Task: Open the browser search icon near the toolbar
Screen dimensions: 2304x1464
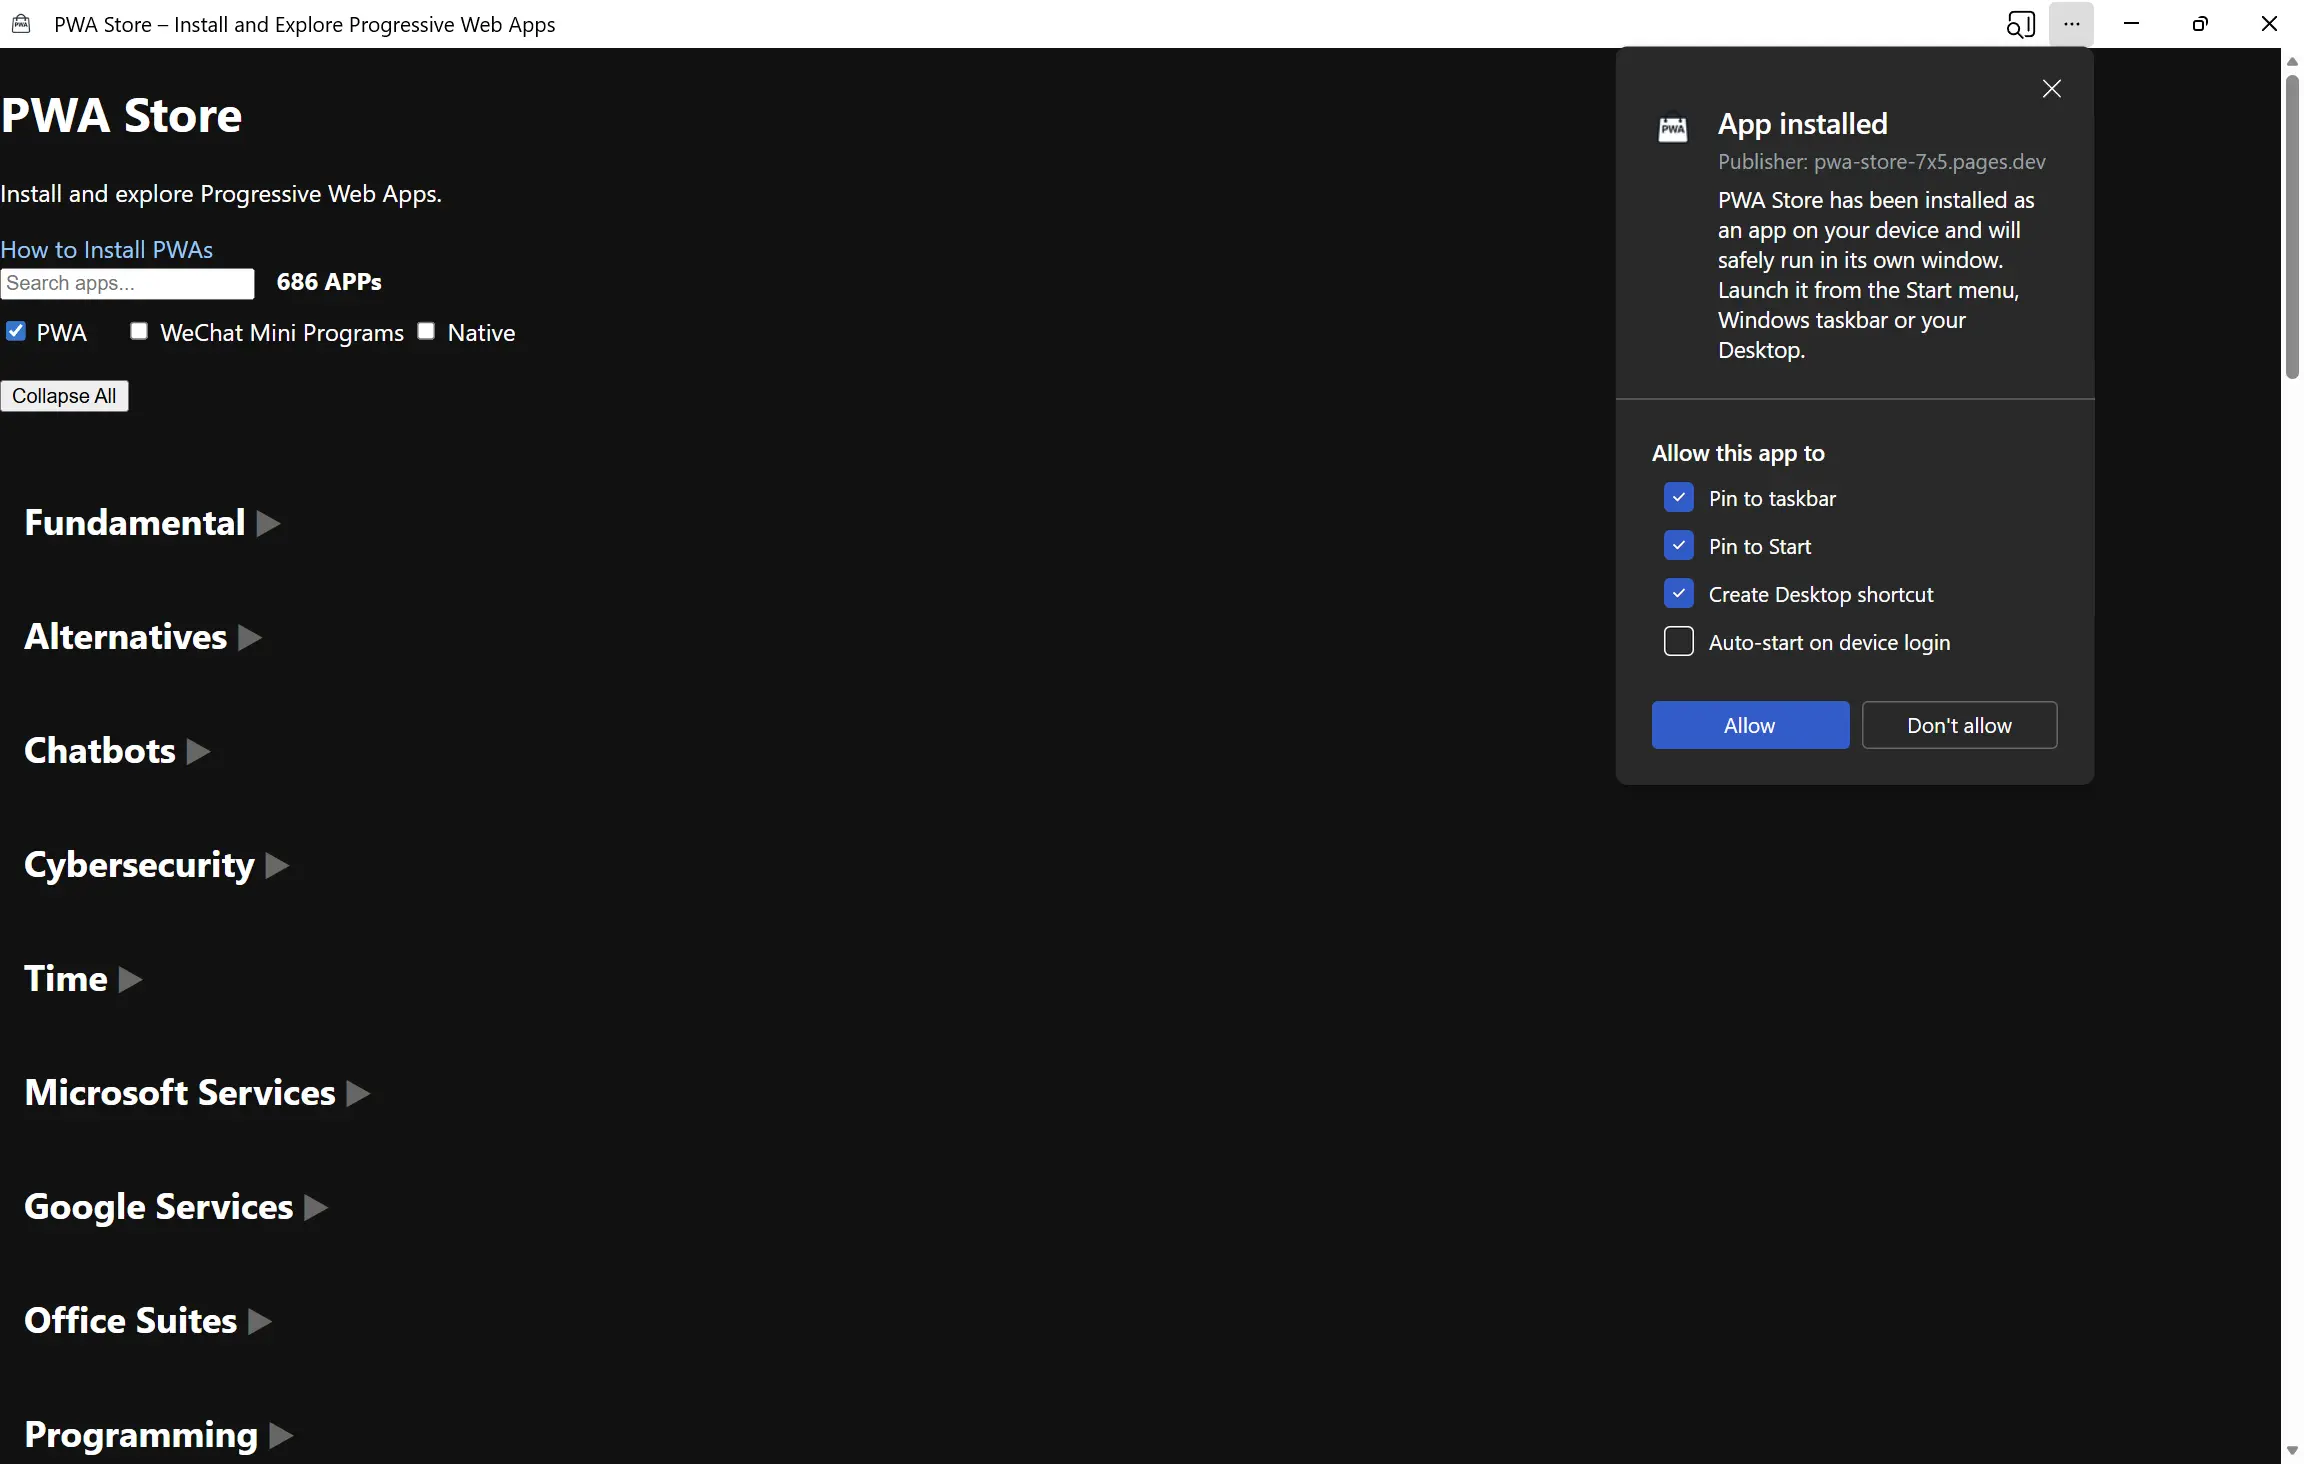Action: point(2021,23)
